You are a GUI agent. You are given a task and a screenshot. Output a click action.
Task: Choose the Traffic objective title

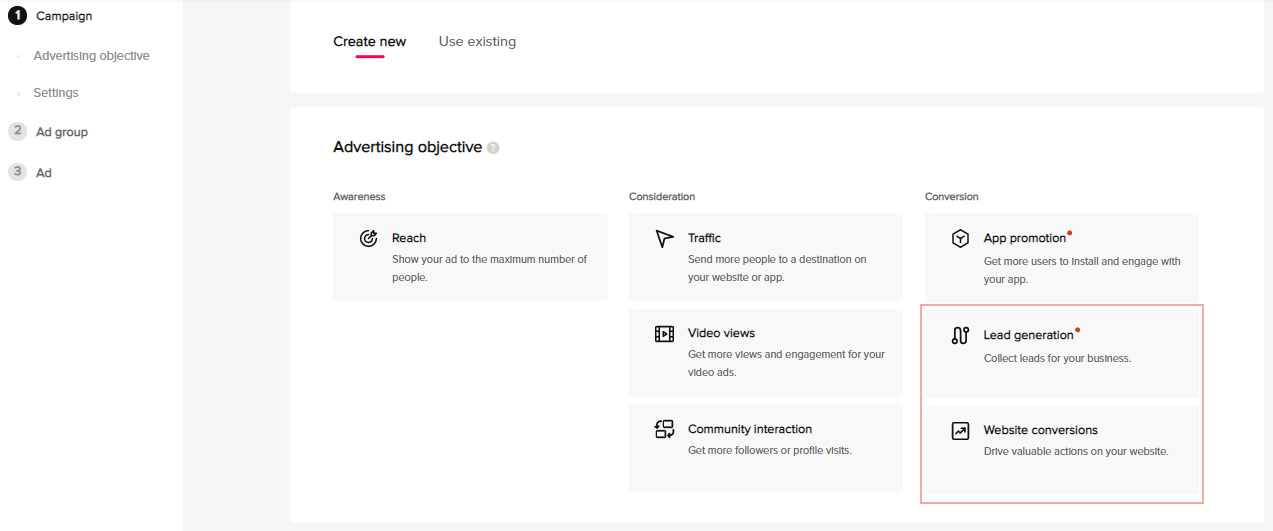(704, 238)
